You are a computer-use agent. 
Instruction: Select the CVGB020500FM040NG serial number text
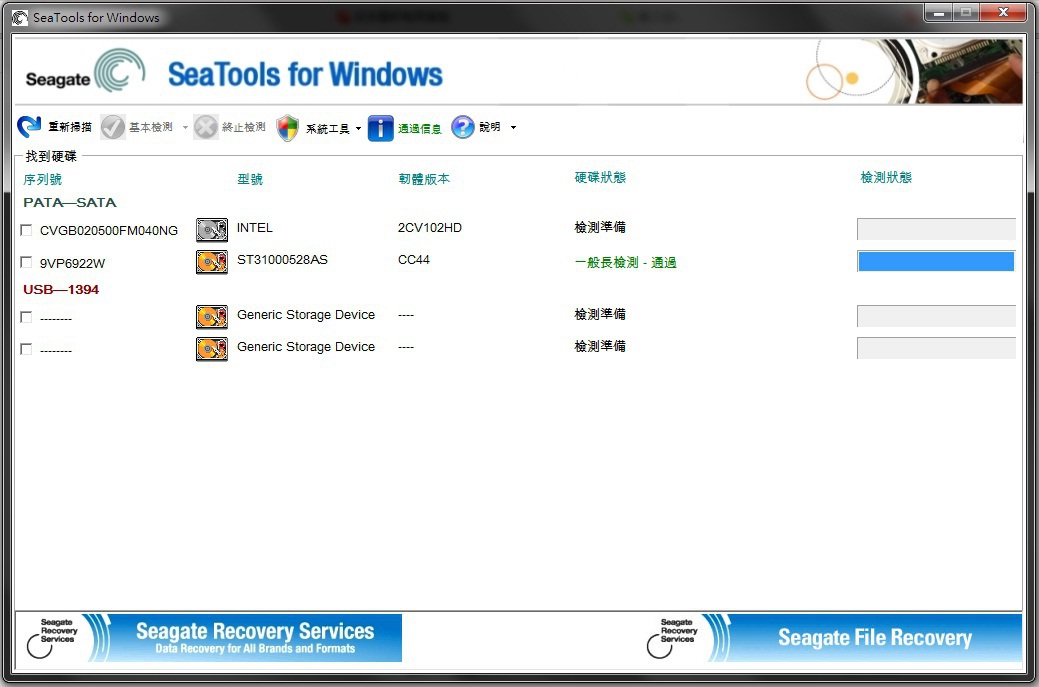coord(109,231)
